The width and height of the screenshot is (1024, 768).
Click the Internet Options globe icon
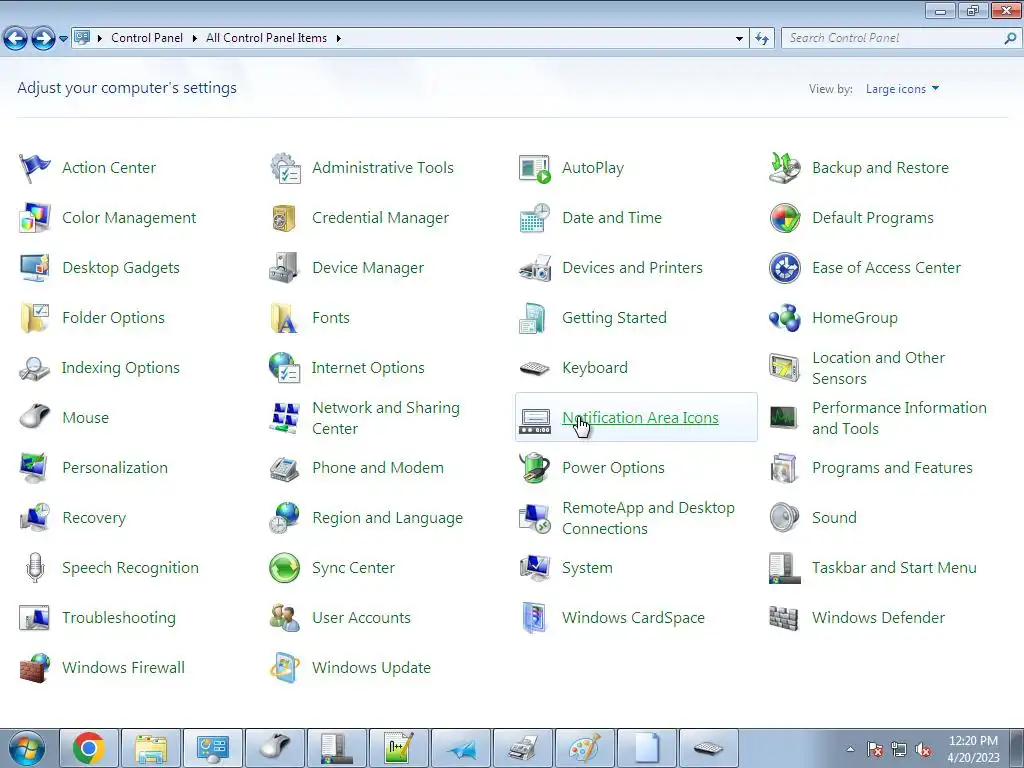point(285,368)
